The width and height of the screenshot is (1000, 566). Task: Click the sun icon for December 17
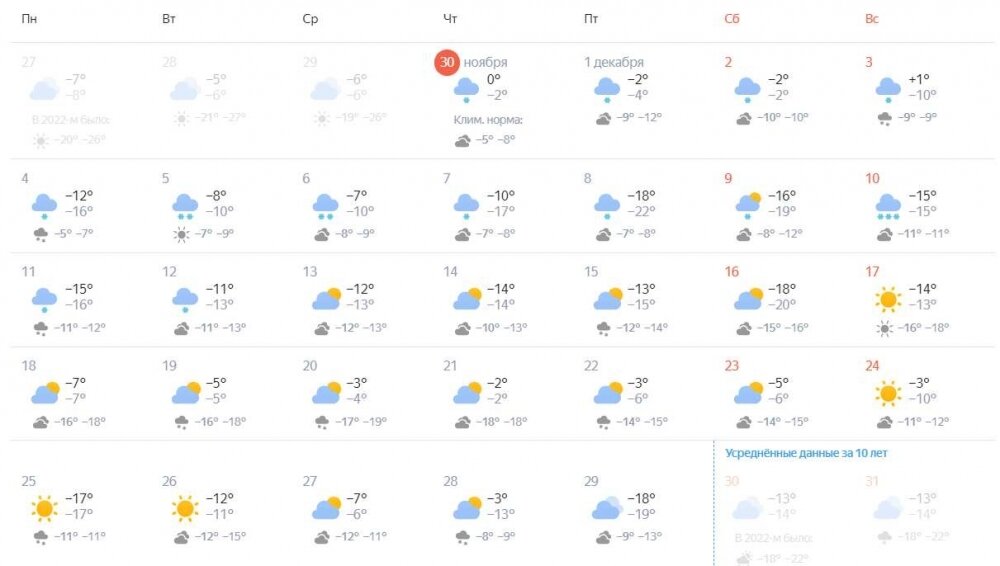[x=888, y=299]
